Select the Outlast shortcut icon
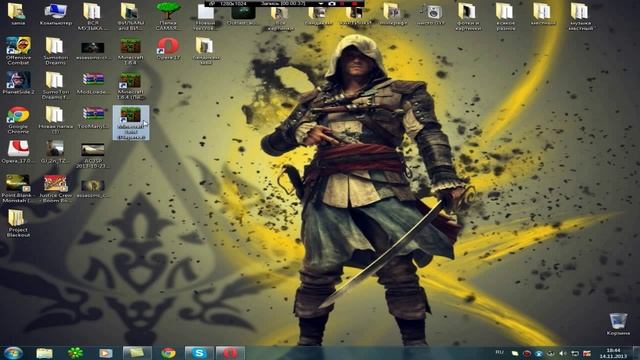The width and height of the screenshot is (640, 360). [243, 15]
